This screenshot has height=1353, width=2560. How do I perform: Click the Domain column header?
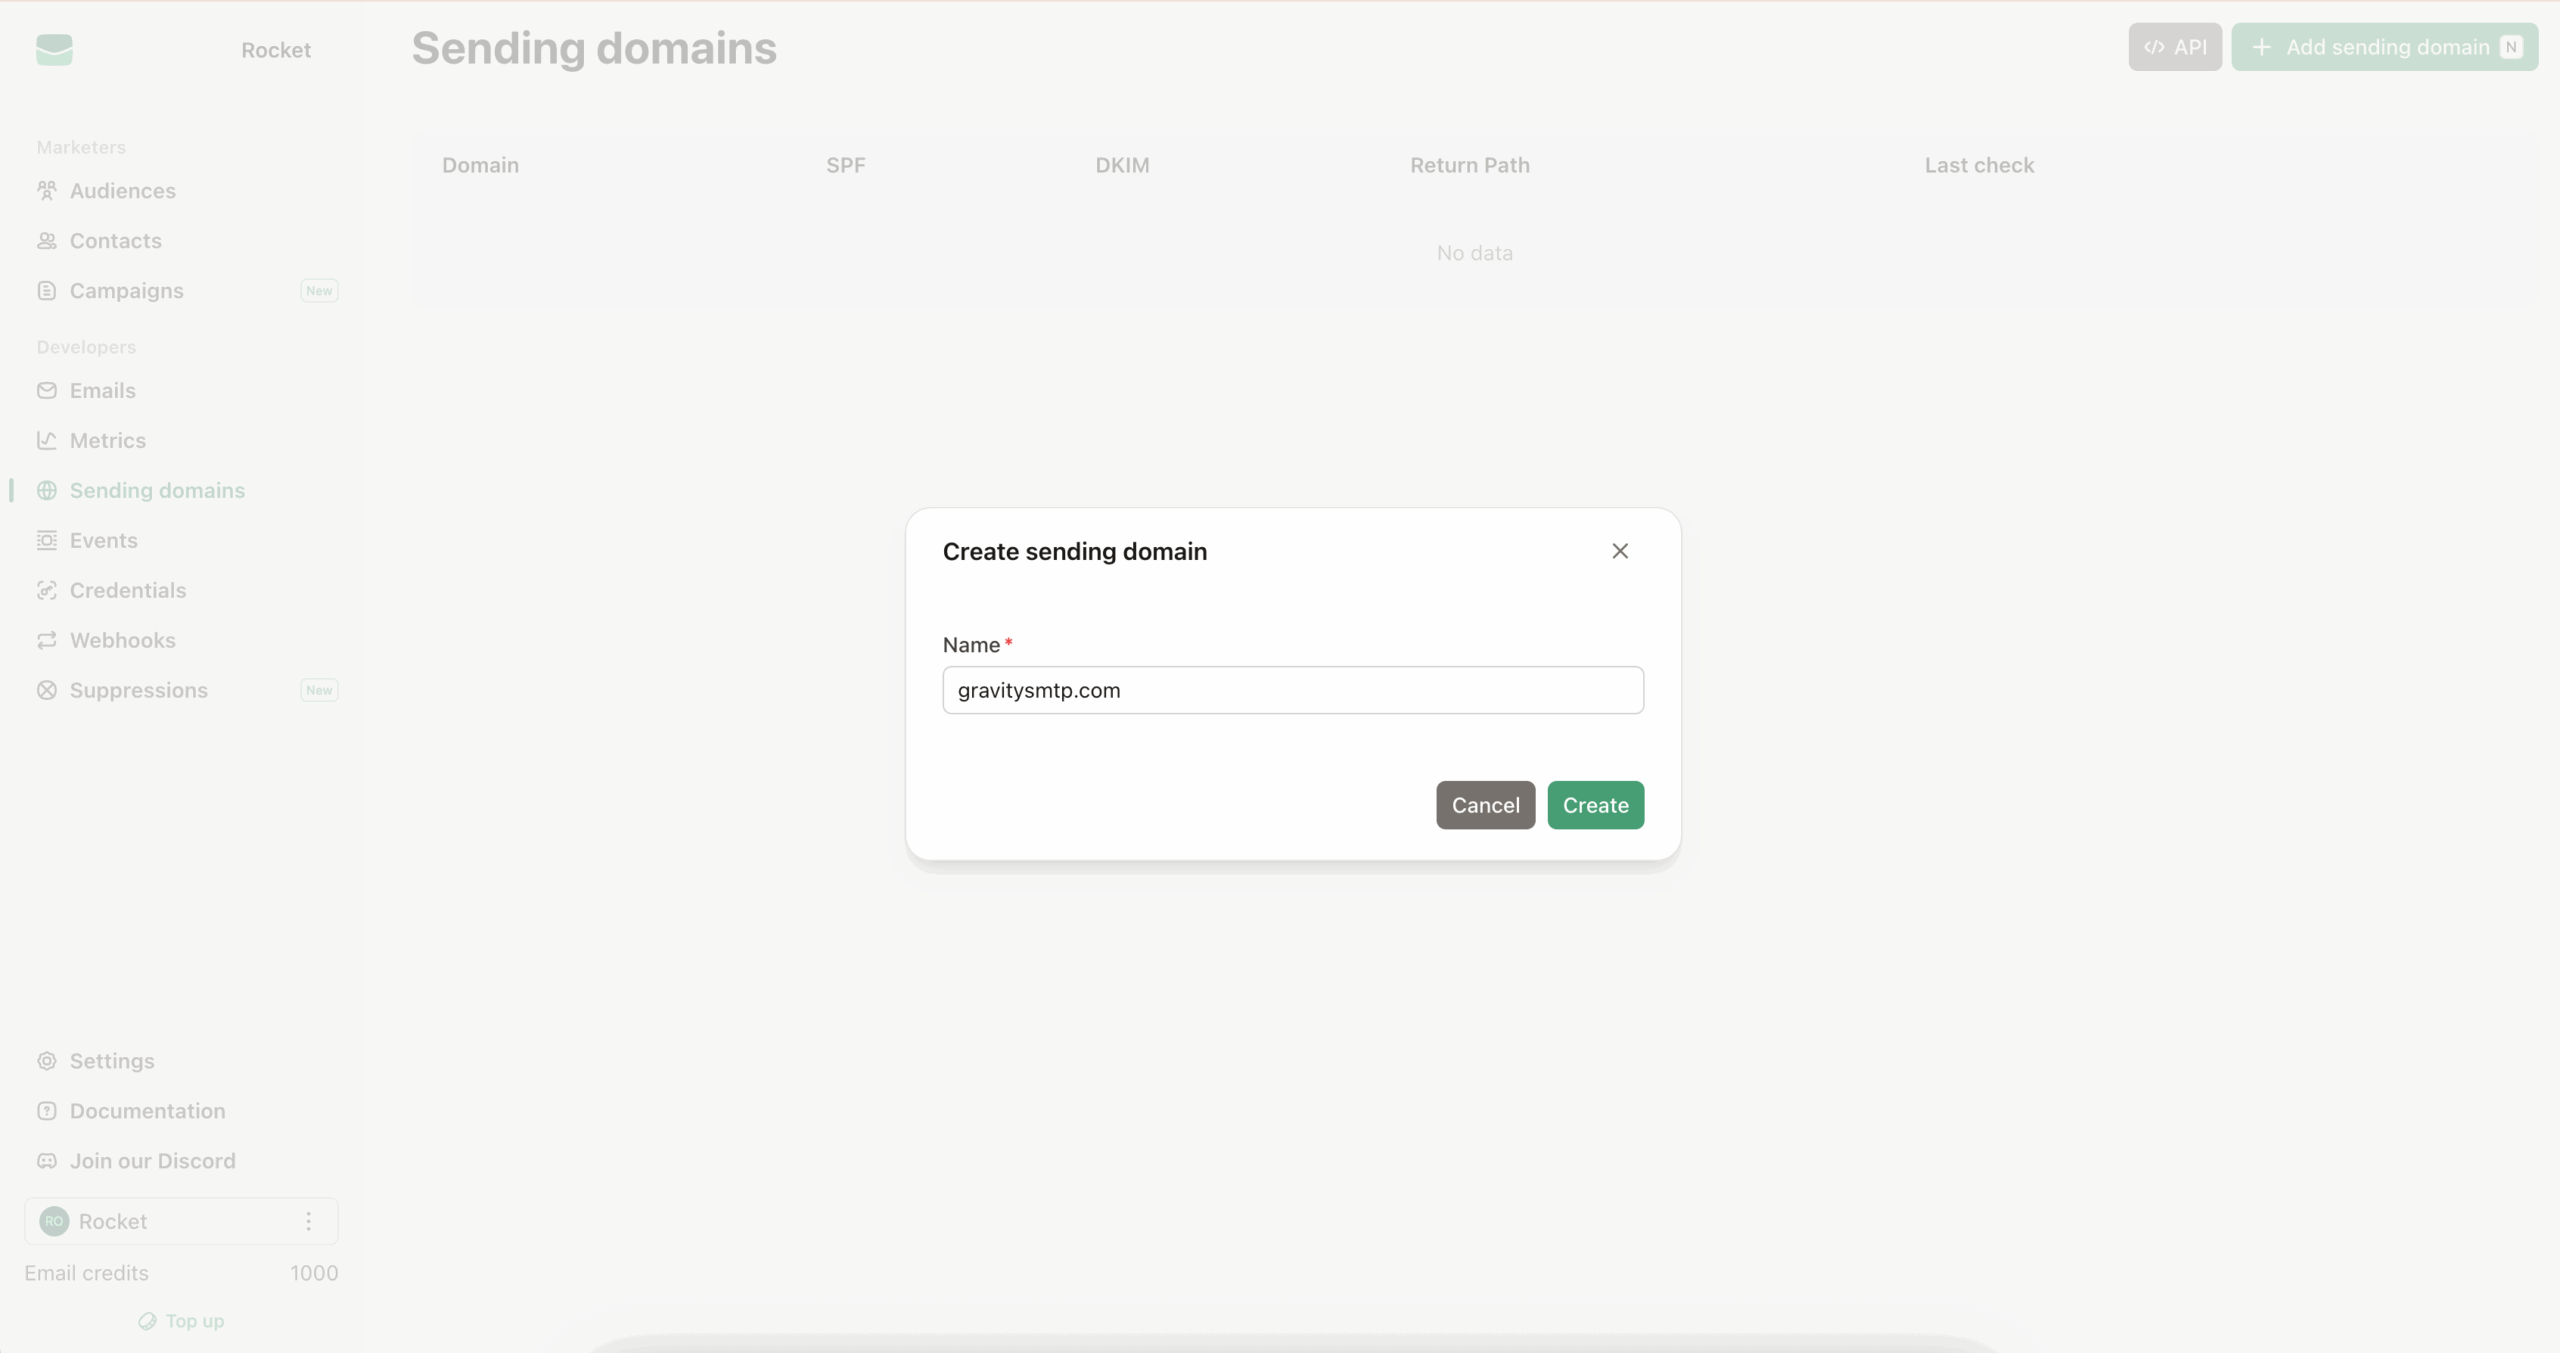[x=481, y=165]
